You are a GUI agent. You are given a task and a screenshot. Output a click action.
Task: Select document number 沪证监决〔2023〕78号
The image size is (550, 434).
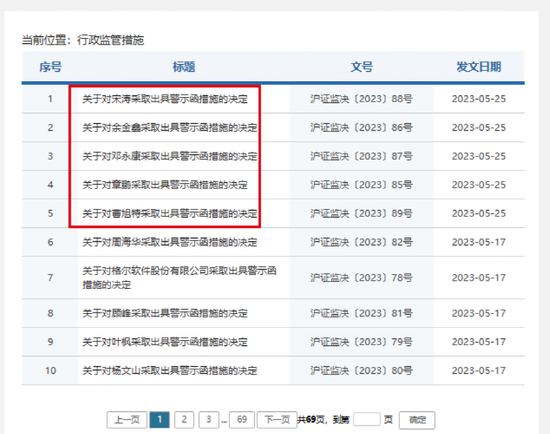click(361, 278)
